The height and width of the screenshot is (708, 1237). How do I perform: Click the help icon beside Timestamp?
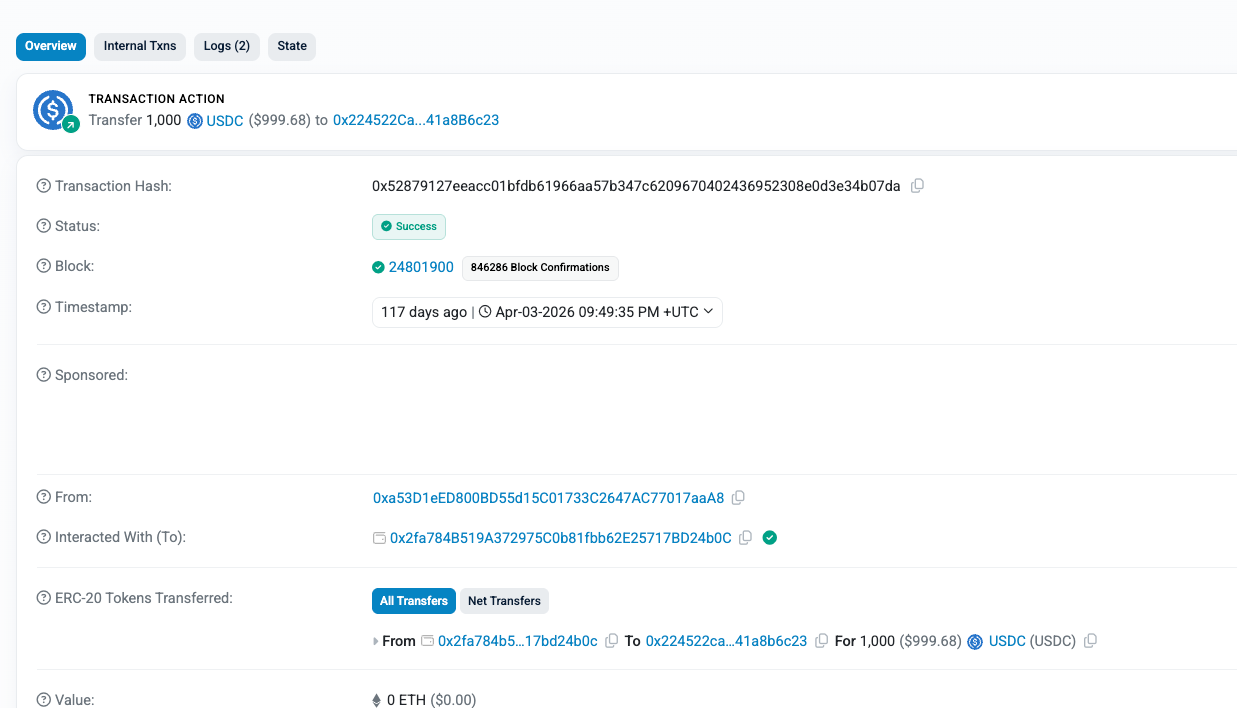pyautogui.click(x=44, y=307)
